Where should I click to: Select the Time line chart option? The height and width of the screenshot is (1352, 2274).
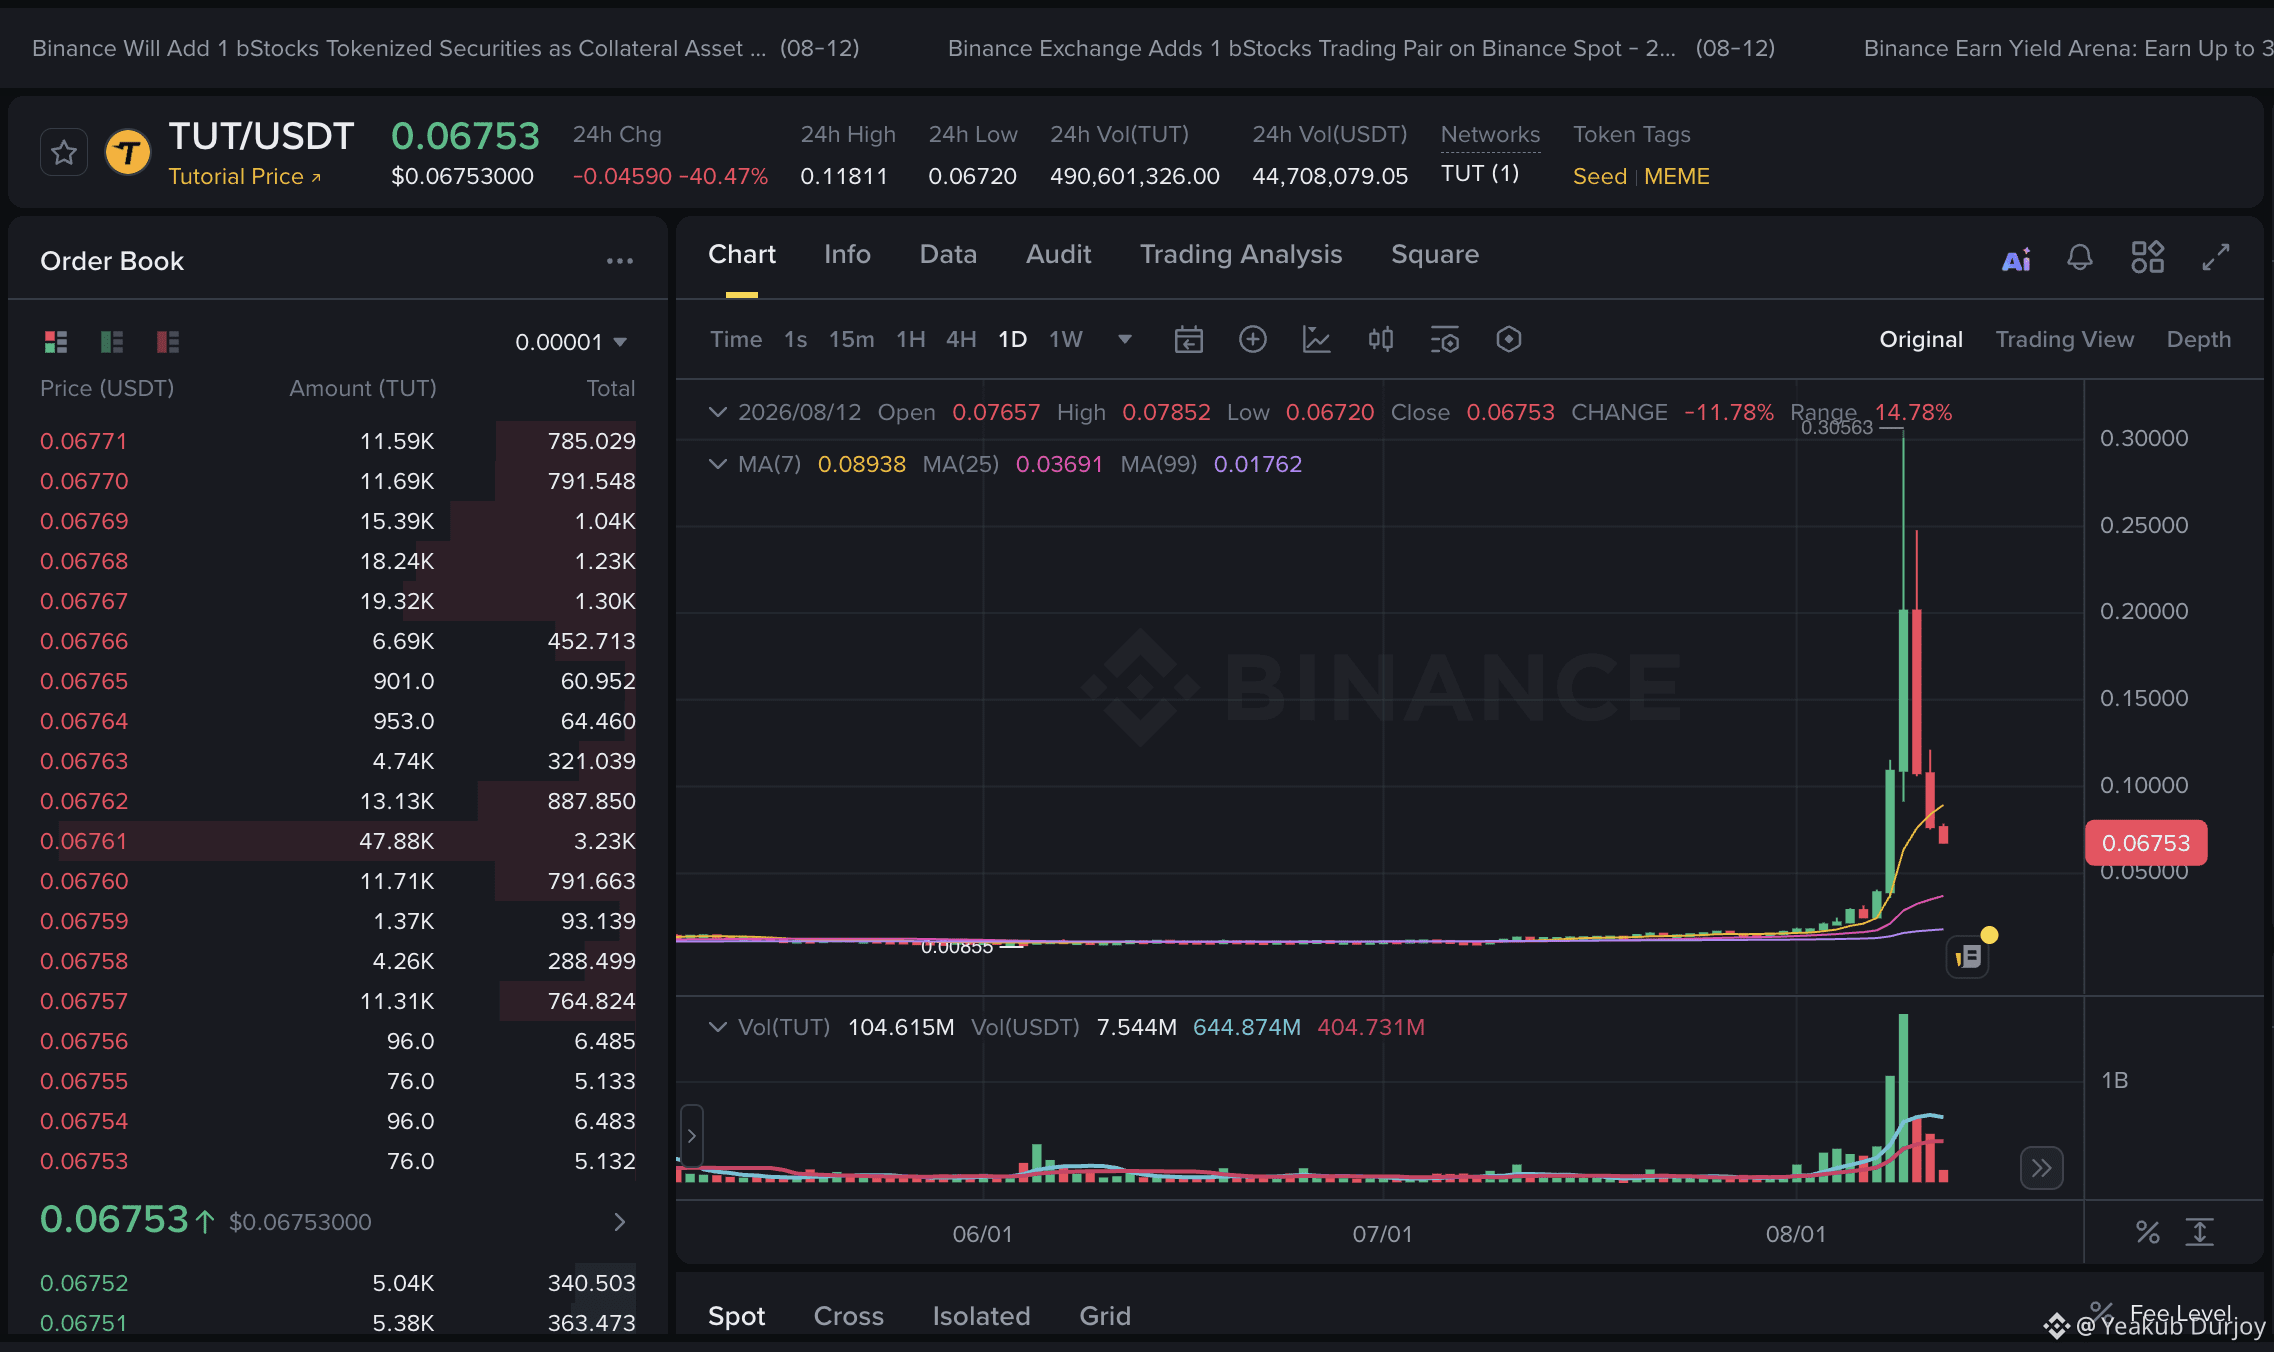(x=736, y=339)
